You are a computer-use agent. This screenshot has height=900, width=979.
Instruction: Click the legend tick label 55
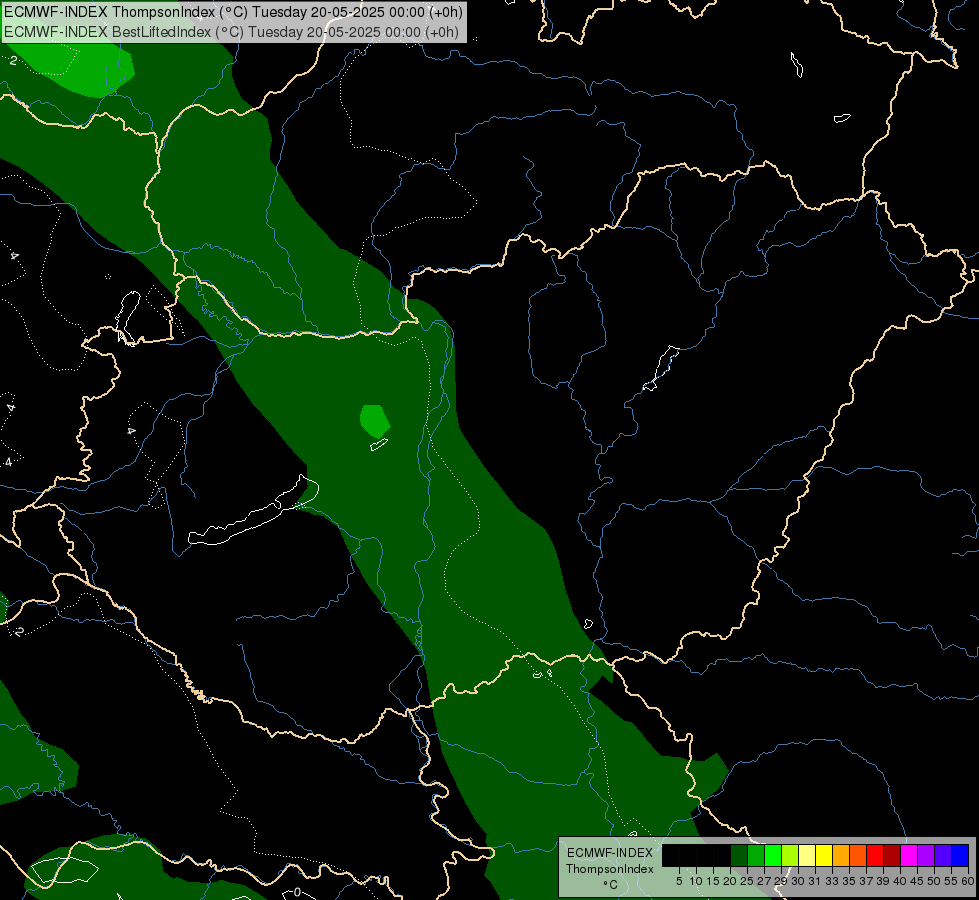(951, 881)
